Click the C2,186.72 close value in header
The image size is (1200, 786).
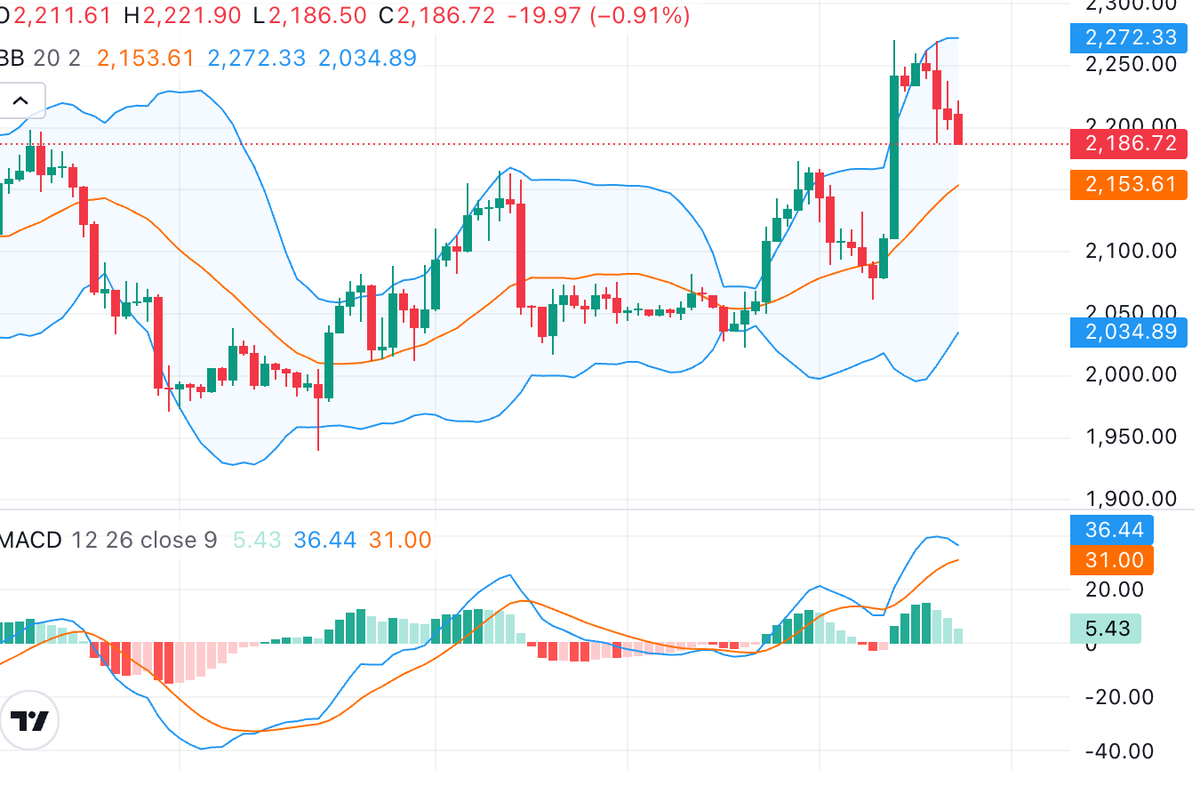tap(445, 15)
